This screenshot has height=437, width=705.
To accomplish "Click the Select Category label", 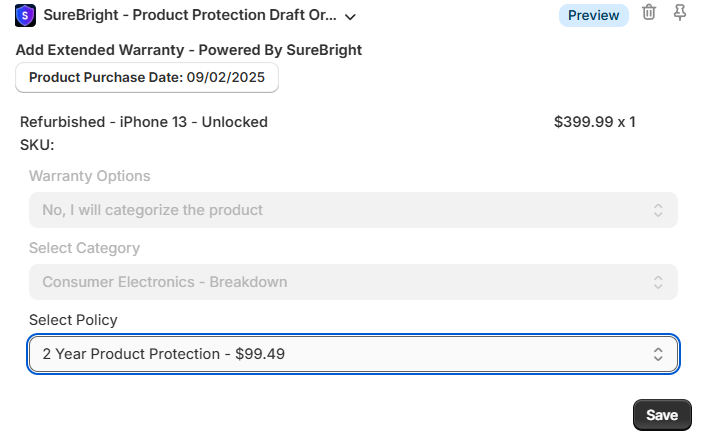I will pyautogui.click(x=84, y=248).
